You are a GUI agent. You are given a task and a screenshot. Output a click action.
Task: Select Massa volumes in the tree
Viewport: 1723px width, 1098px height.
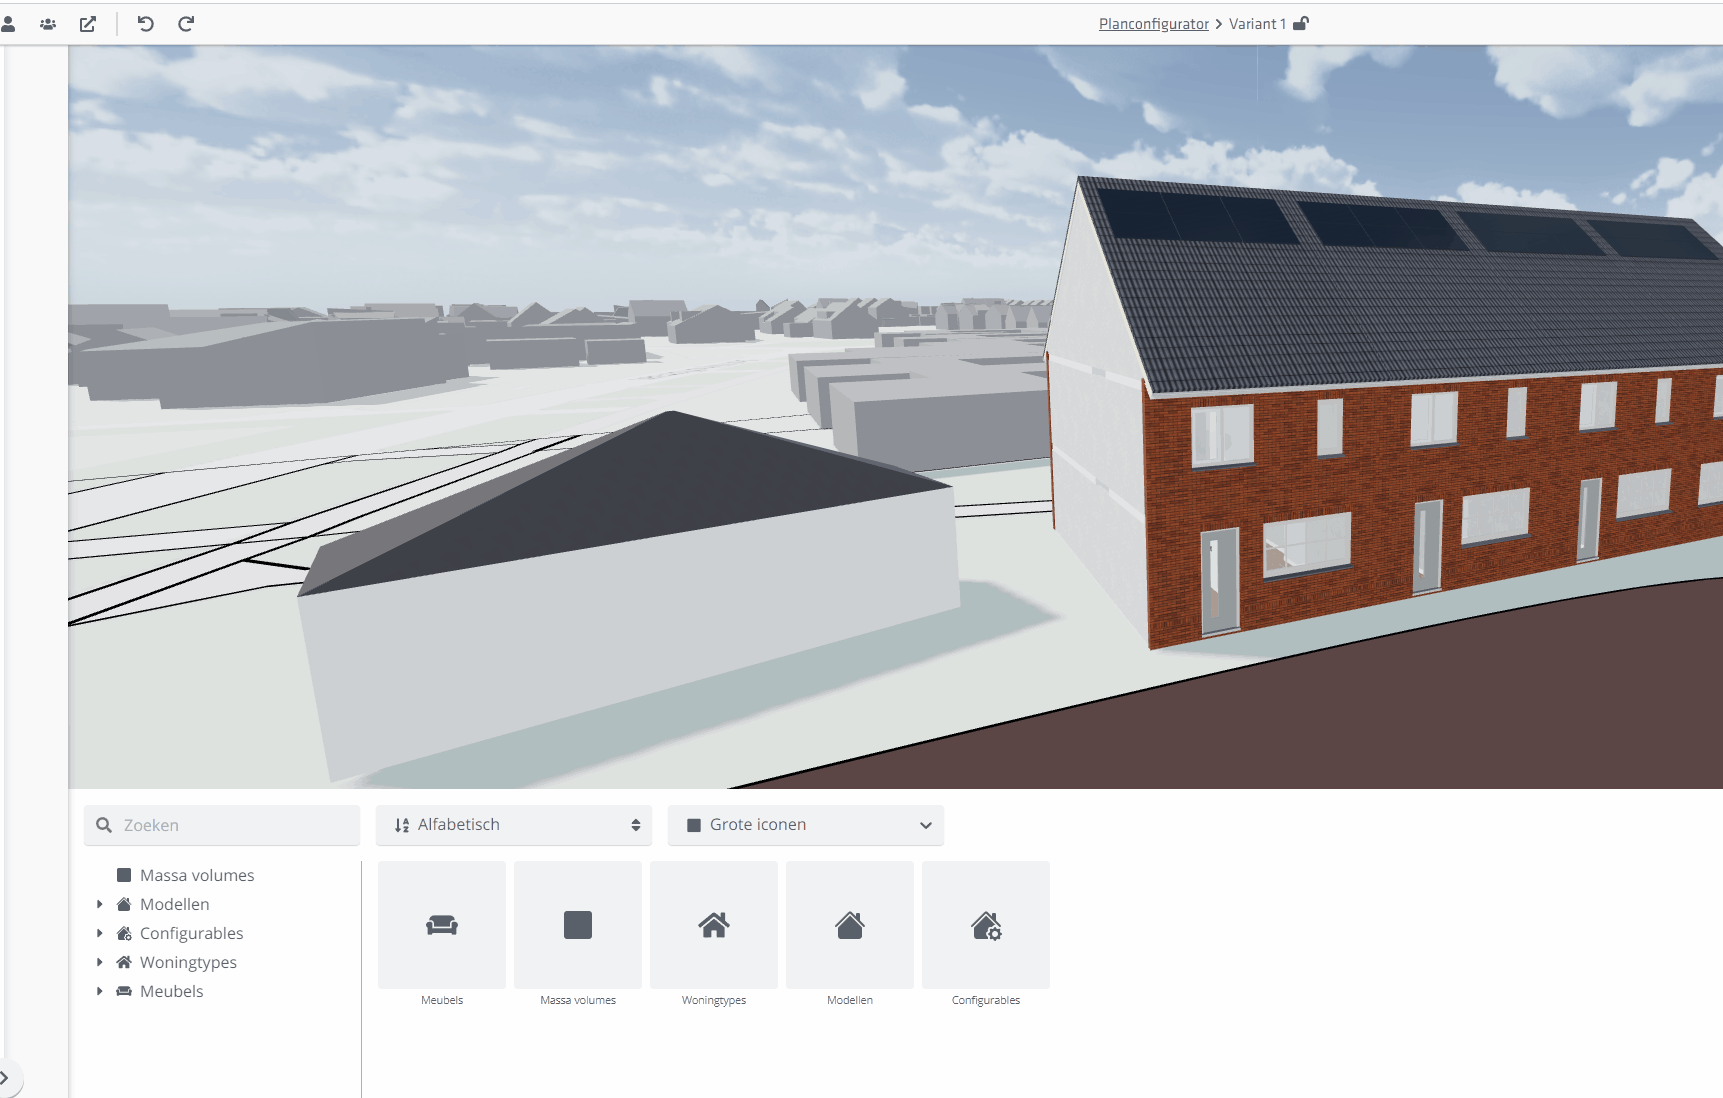(x=197, y=875)
